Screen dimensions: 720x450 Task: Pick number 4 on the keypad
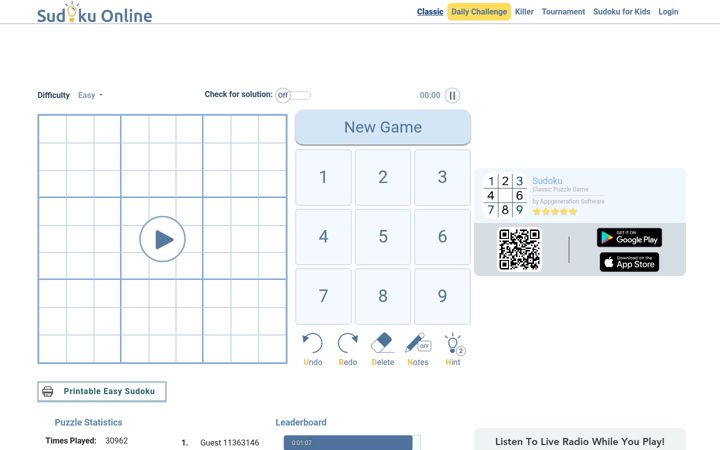[x=323, y=237]
